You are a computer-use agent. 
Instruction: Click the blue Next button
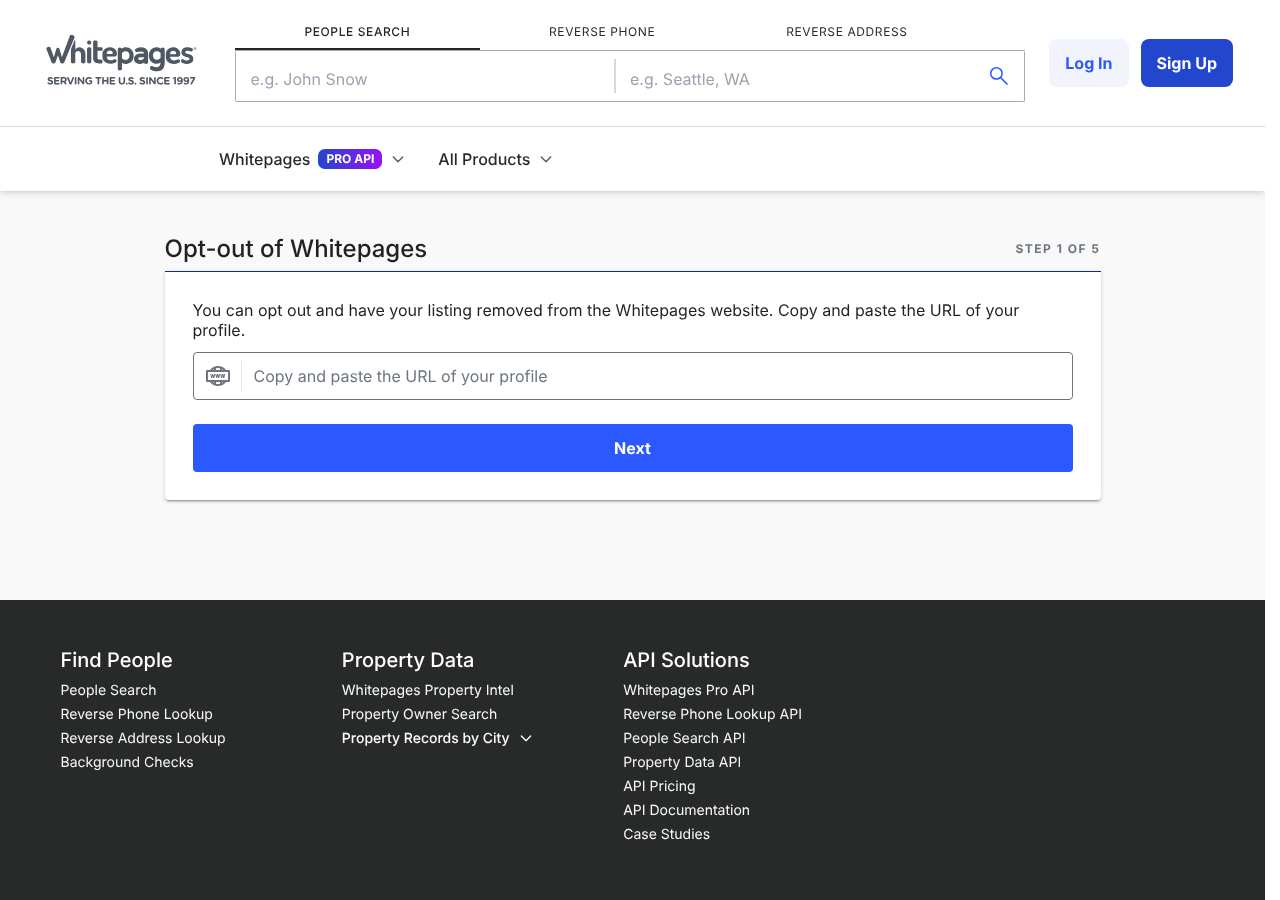633,448
